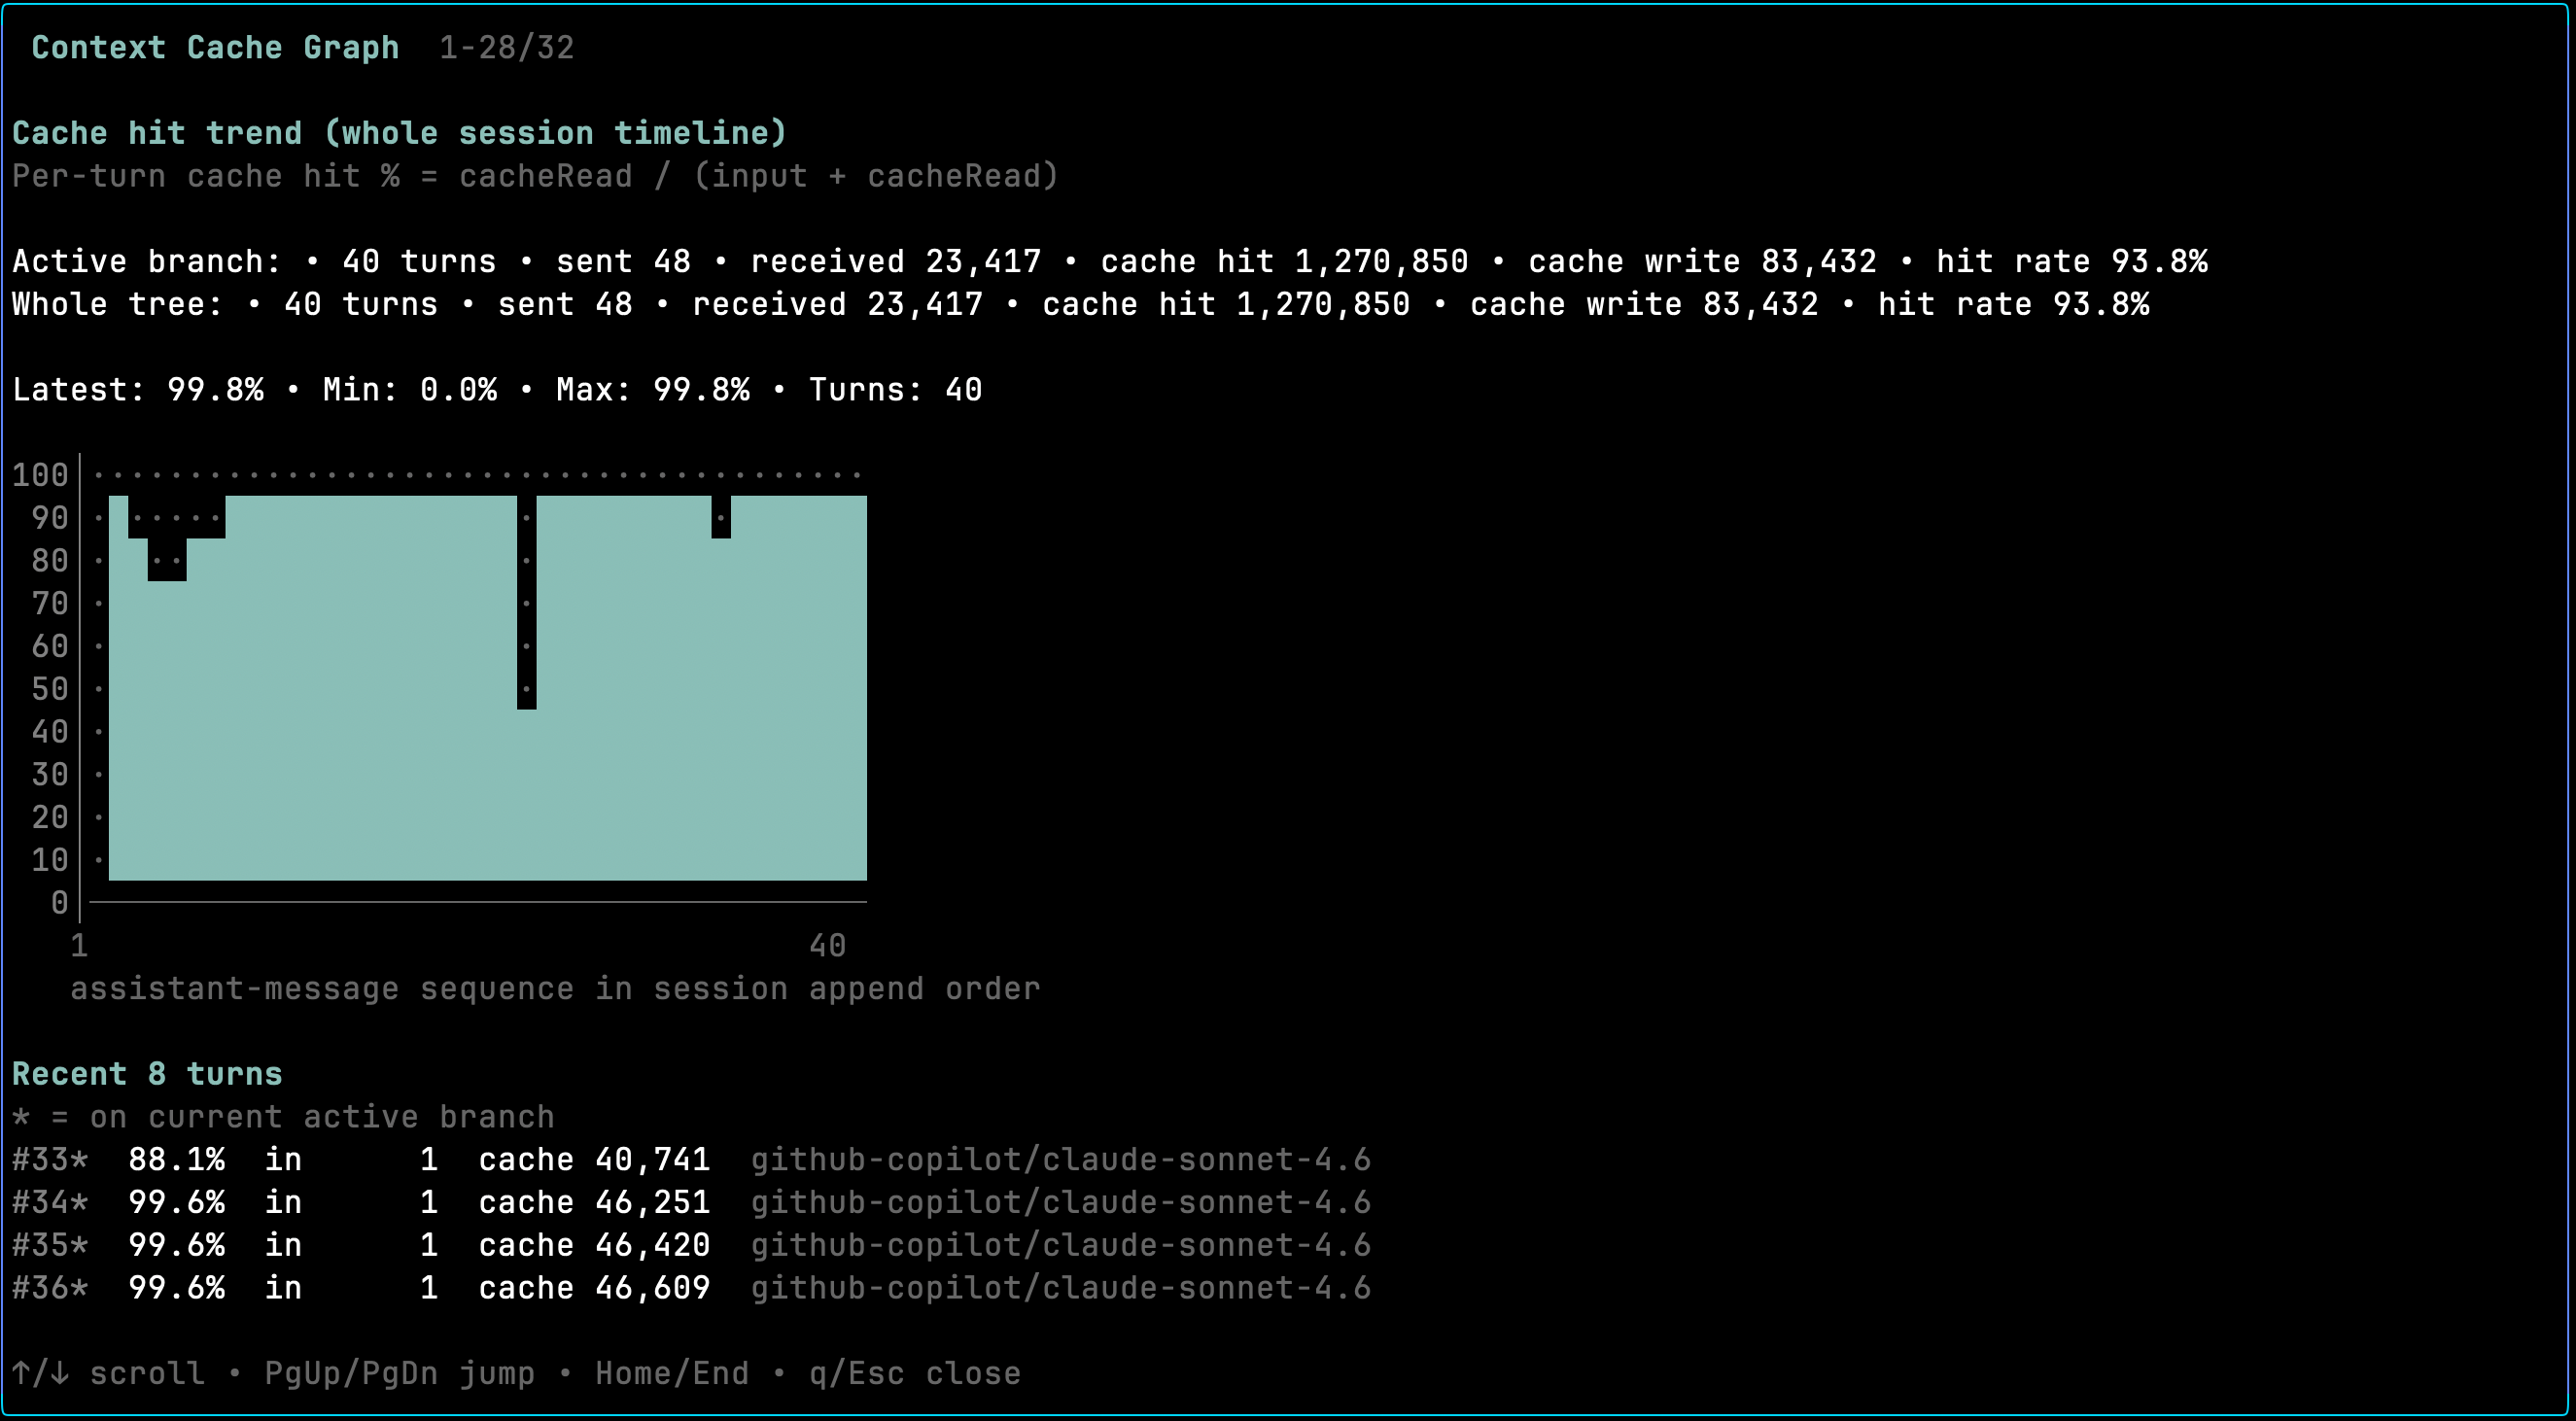Click the Recent 8 turns heading
This screenshot has width=2576, height=1421.
coord(147,1073)
